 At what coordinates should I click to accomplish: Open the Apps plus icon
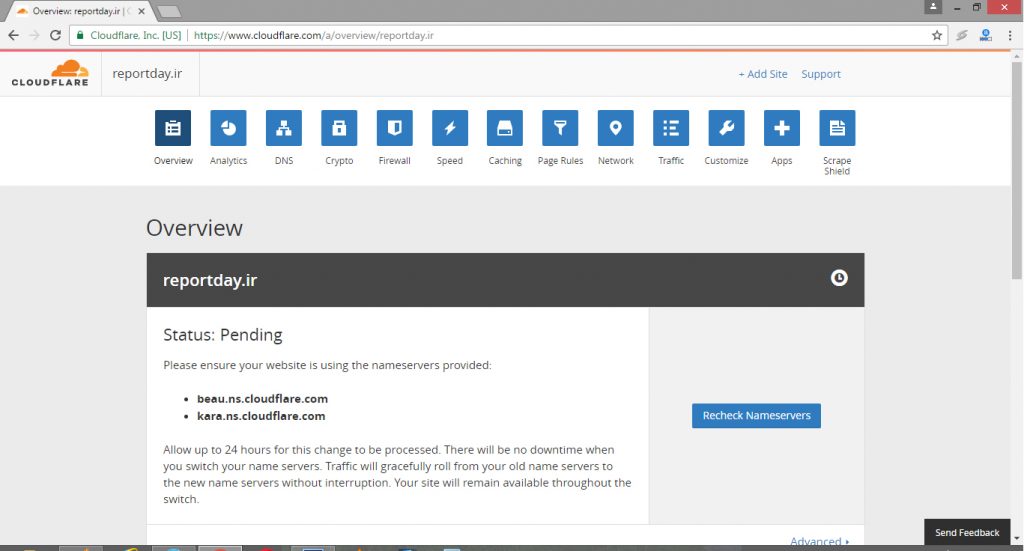coord(782,128)
